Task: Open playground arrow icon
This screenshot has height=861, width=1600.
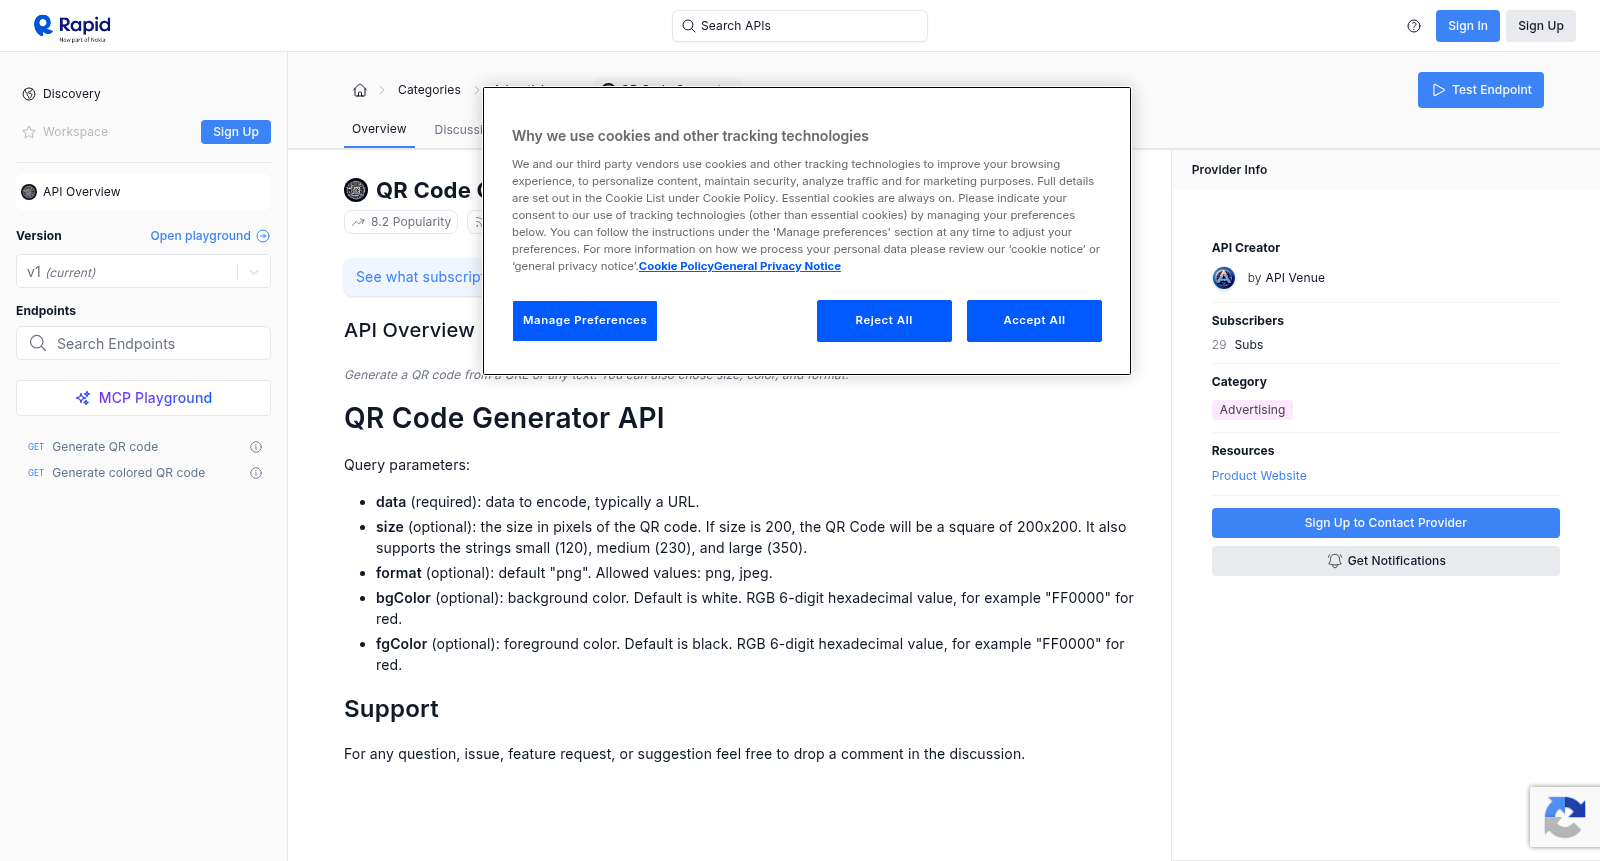Action: pos(263,236)
